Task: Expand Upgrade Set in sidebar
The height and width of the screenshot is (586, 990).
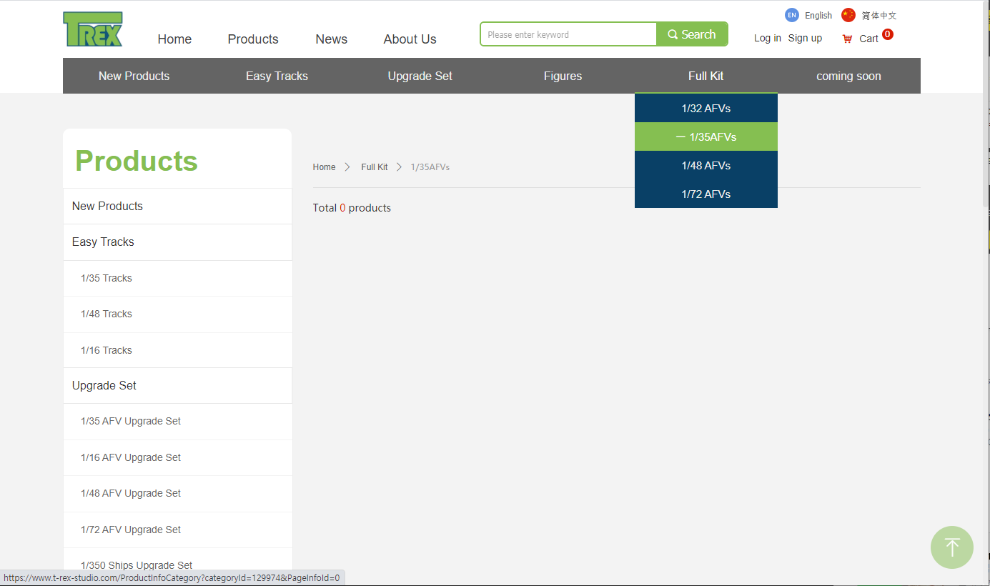Action: point(104,386)
